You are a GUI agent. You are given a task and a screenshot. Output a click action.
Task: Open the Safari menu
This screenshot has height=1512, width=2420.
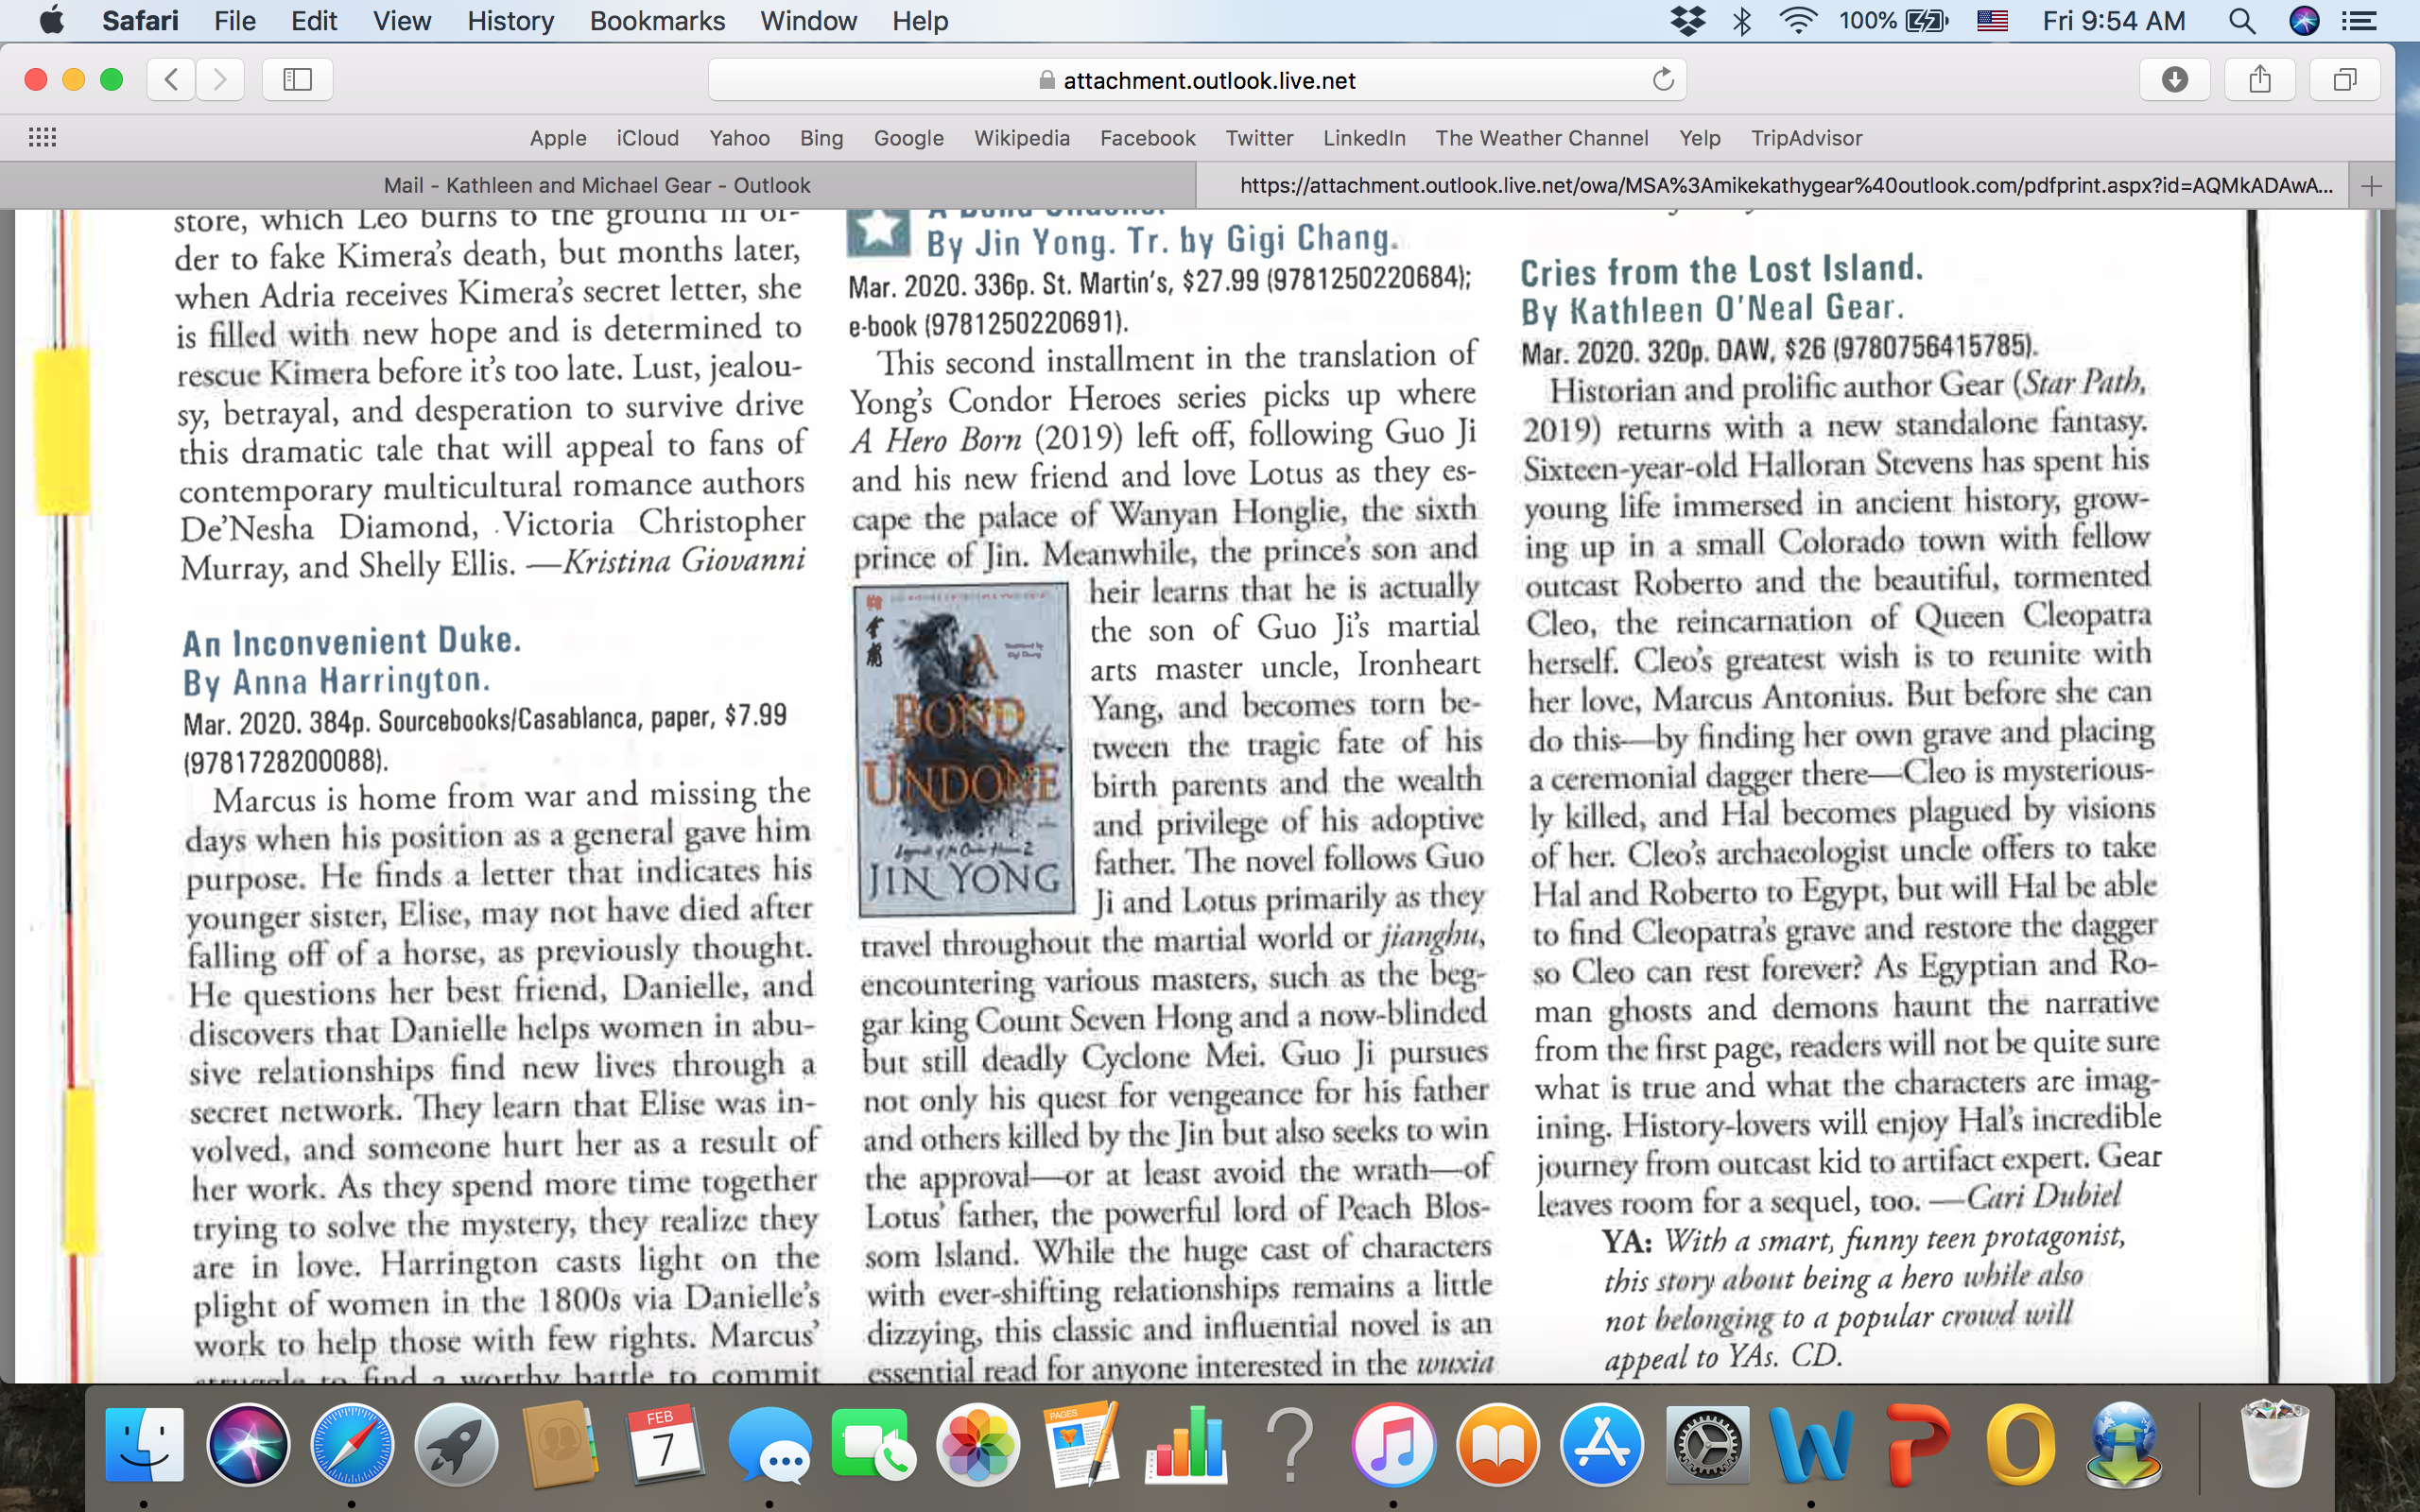140,21
